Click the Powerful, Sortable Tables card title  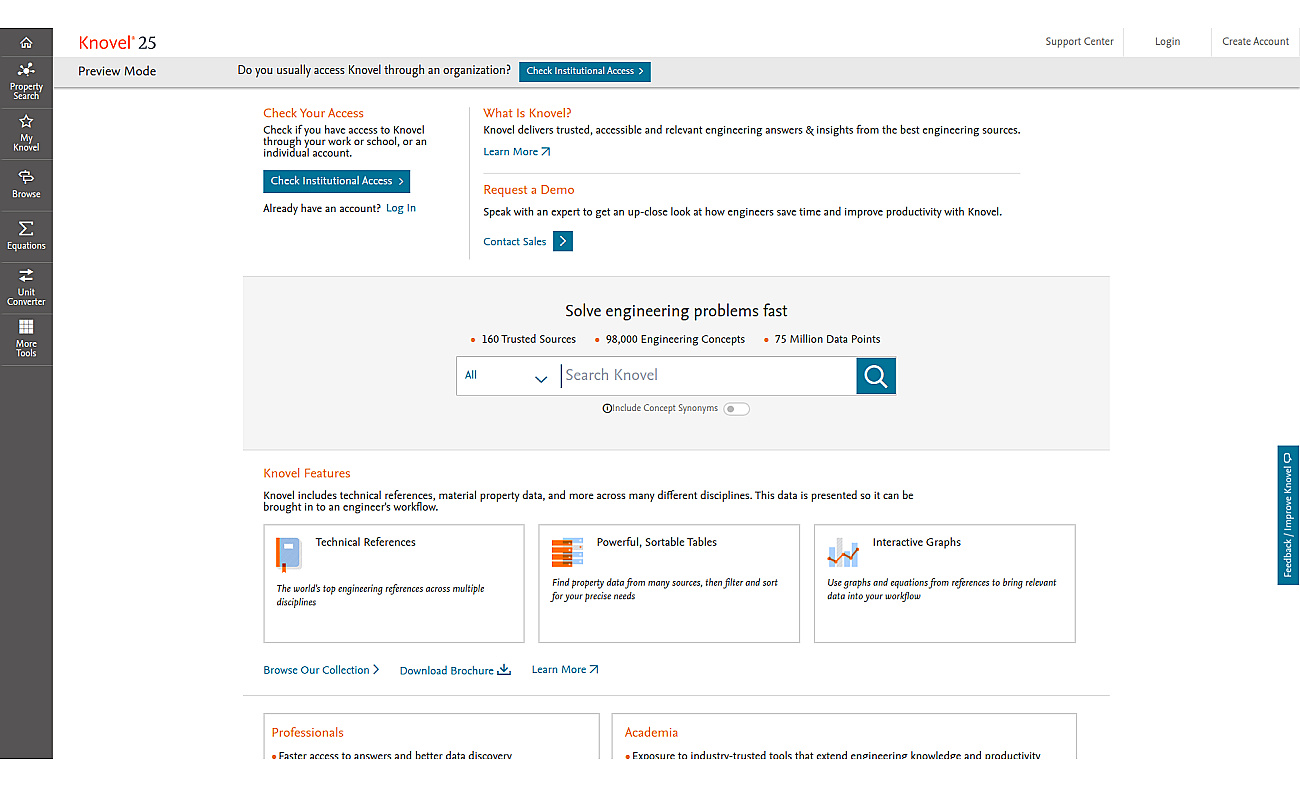(x=657, y=542)
